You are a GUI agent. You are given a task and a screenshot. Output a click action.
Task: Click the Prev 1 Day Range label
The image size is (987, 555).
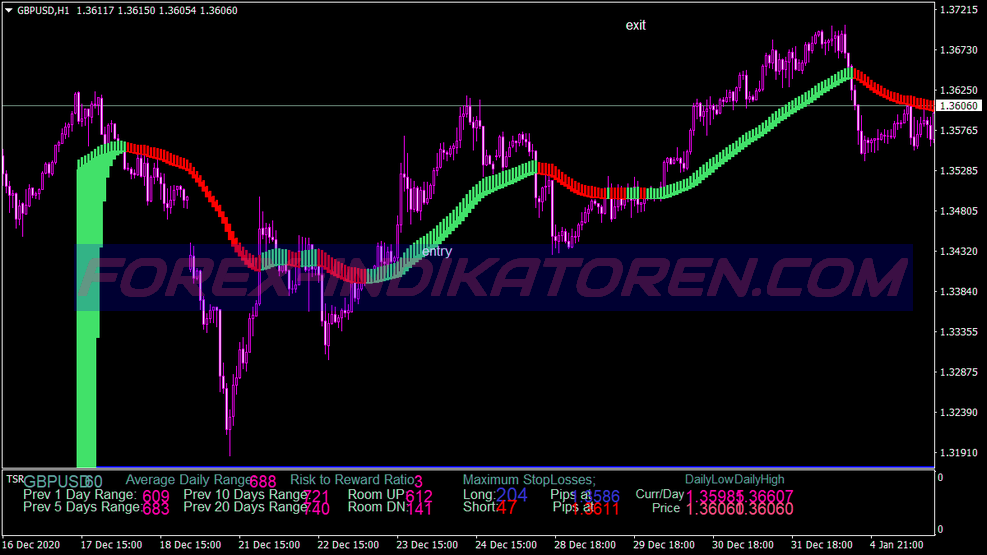pyautogui.click(x=80, y=495)
